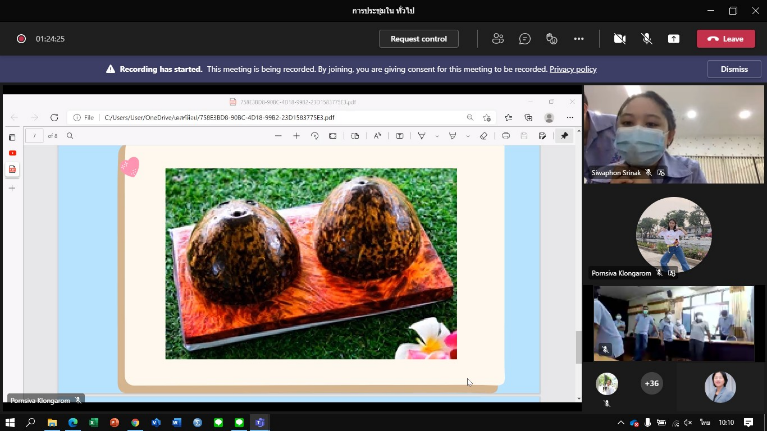Unpin the PDF toolbar
This screenshot has height=431, width=767.
[x=564, y=136]
